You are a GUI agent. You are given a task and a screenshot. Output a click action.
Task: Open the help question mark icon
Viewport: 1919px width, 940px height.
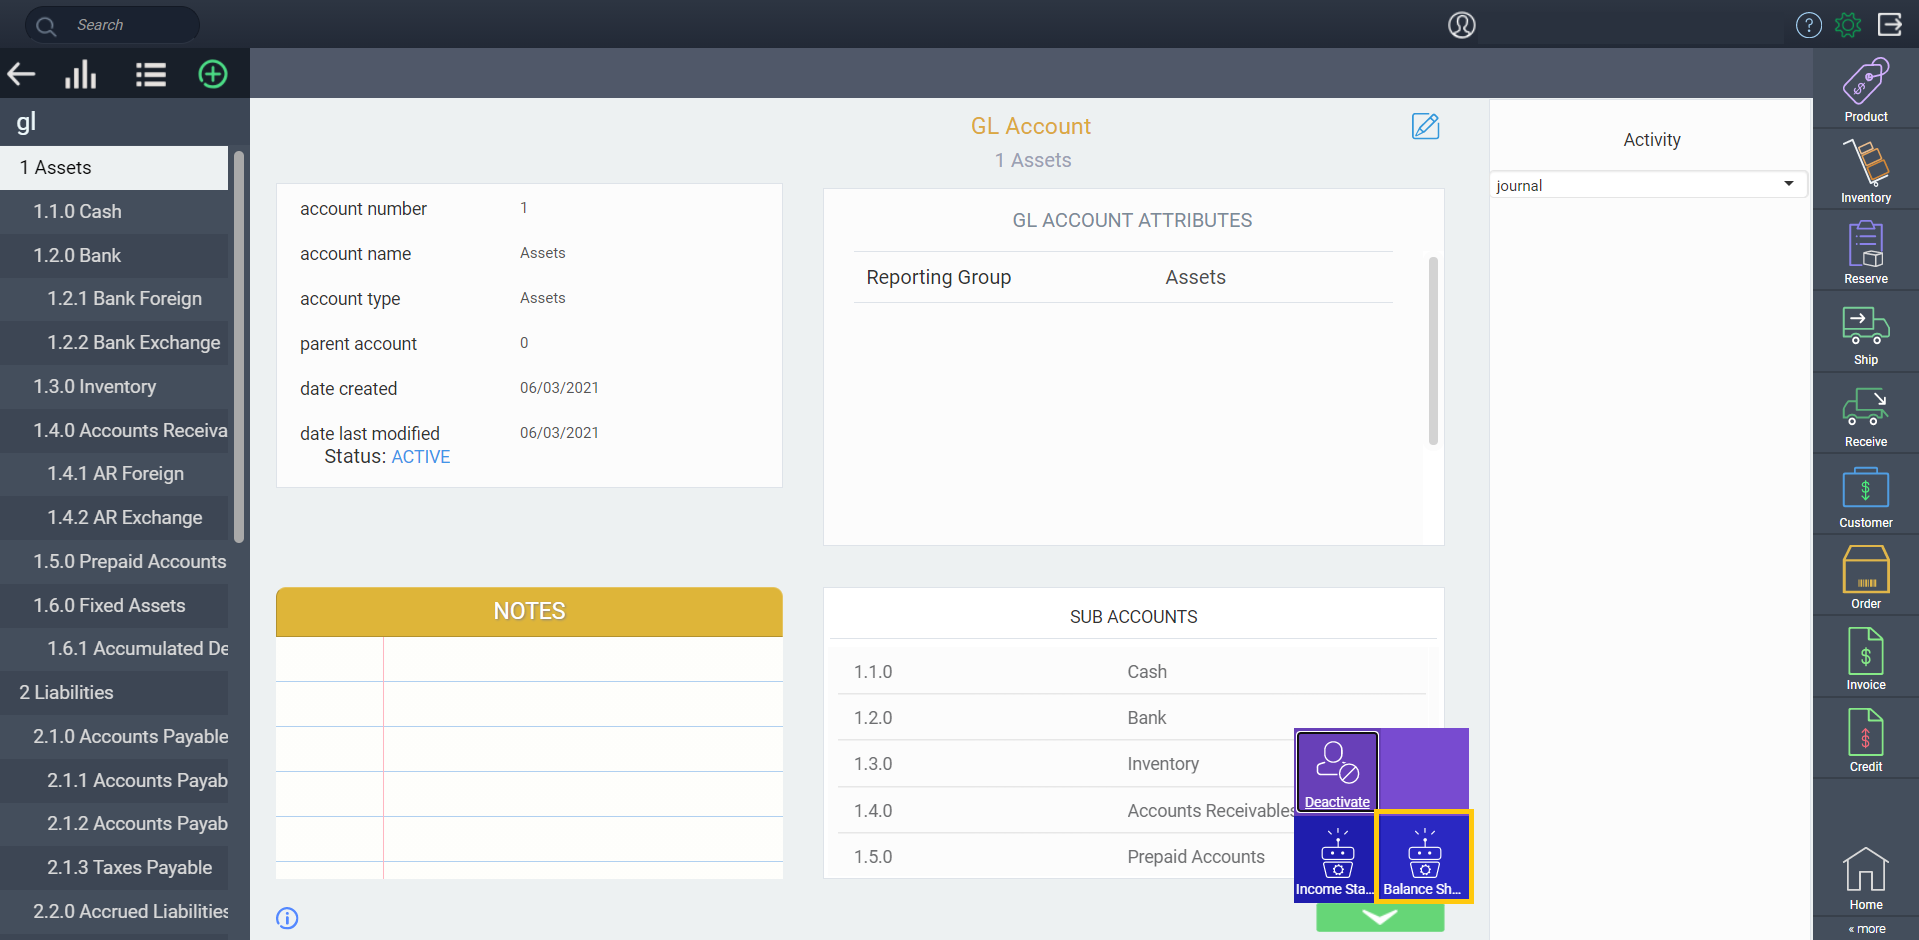(1808, 25)
